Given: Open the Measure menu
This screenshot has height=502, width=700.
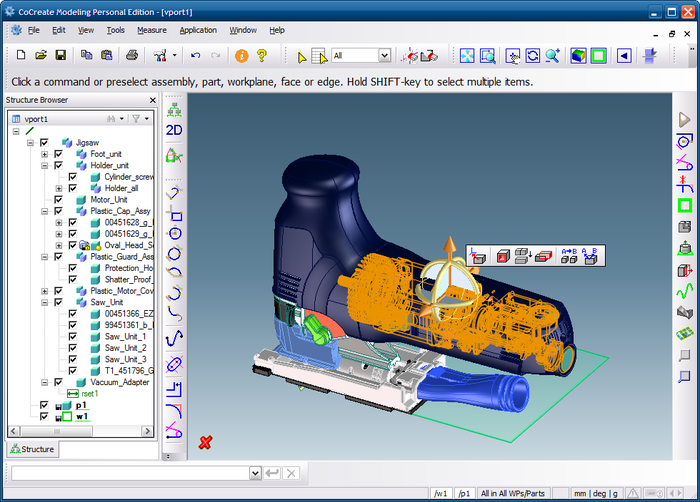Looking at the screenshot, I should [x=152, y=30].
